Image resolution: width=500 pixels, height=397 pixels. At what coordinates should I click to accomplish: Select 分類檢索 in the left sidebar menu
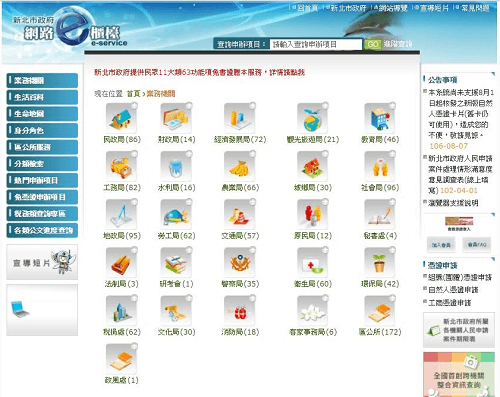42,164
